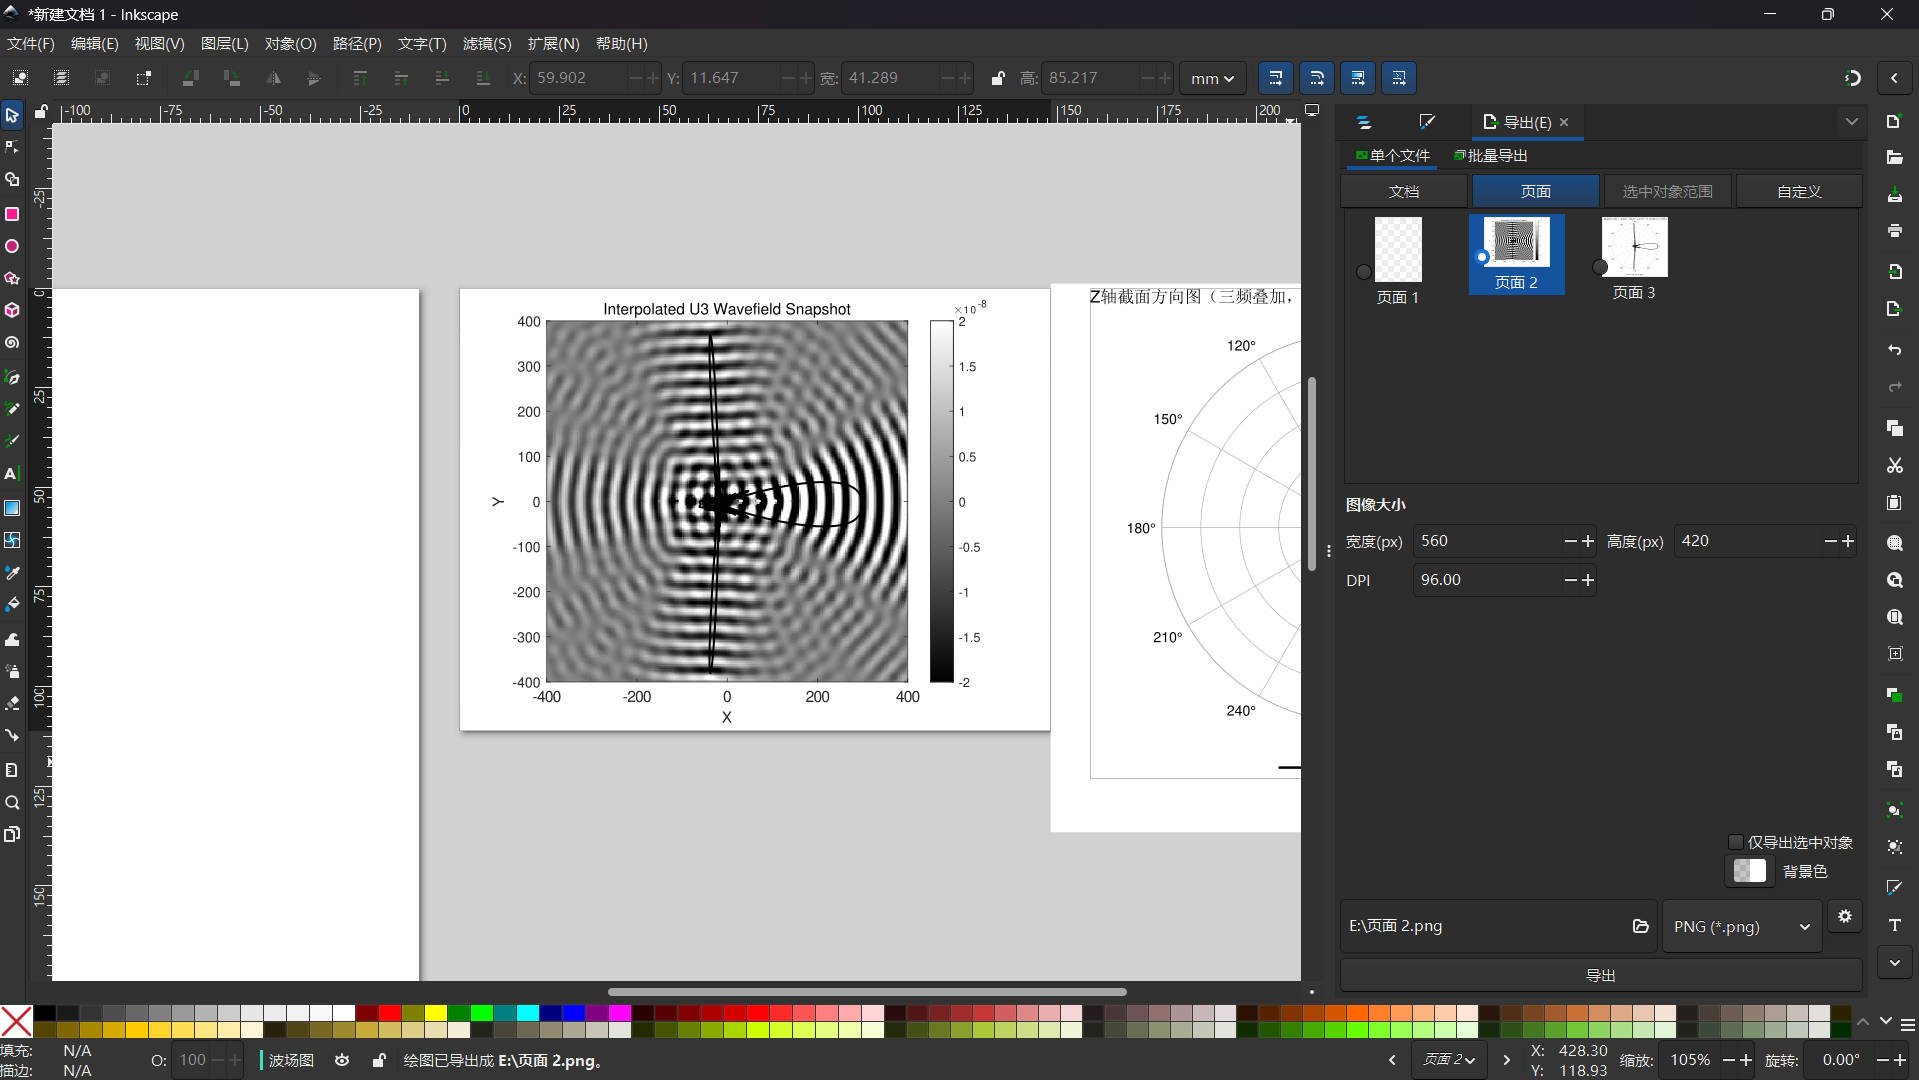Click the DPI input field
This screenshot has width=1919, height=1080.
tap(1485, 580)
